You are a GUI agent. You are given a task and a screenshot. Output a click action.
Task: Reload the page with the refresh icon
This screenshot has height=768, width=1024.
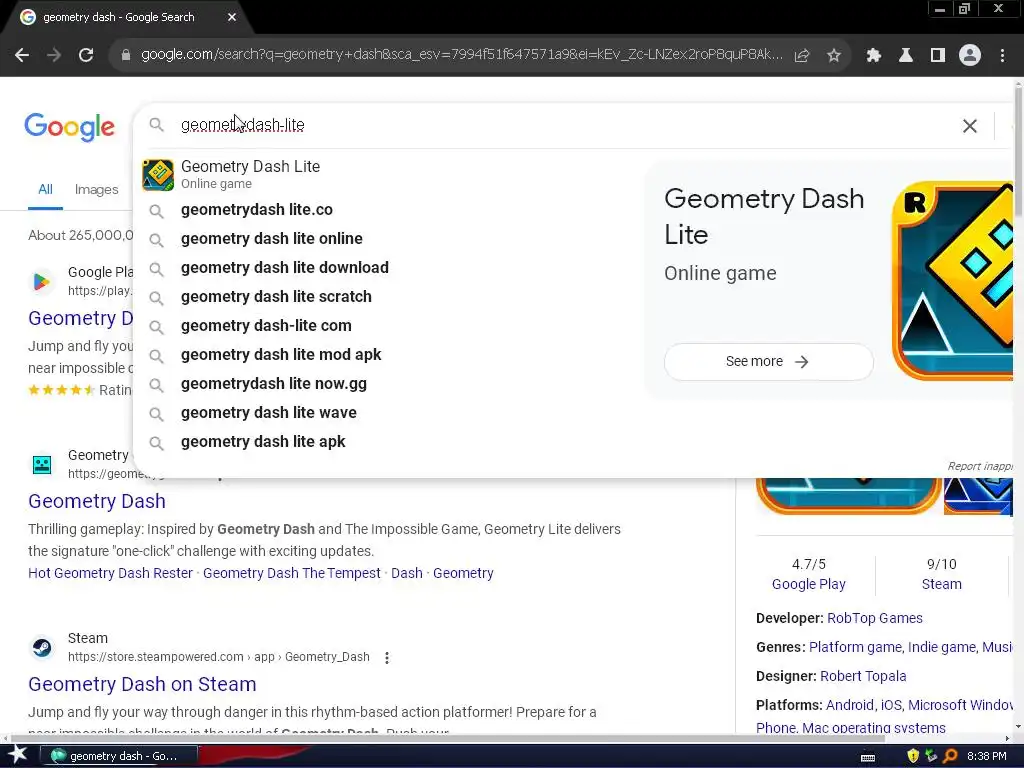[x=86, y=56]
